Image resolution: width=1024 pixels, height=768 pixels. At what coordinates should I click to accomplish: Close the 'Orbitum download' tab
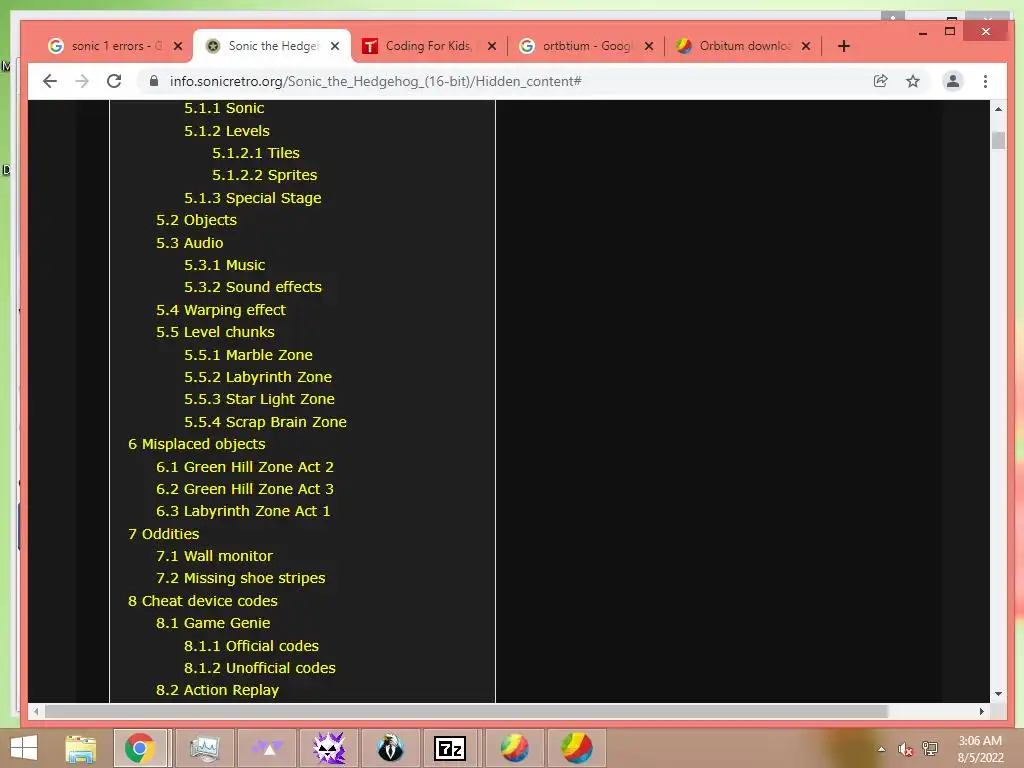tap(806, 46)
